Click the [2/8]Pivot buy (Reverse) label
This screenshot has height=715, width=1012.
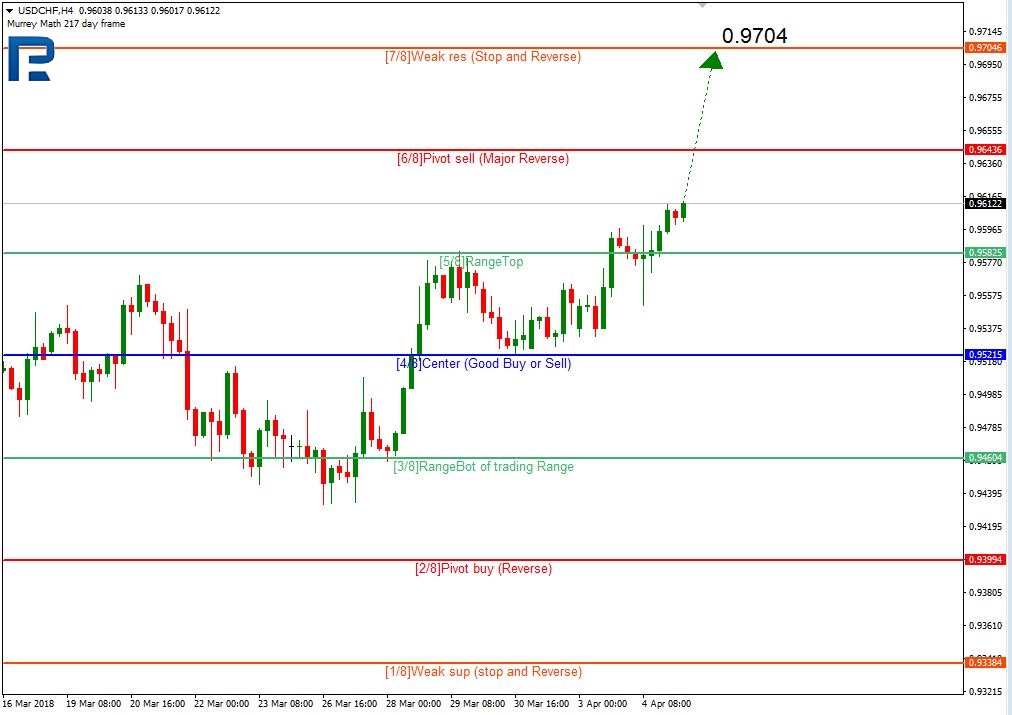click(483, 569)
